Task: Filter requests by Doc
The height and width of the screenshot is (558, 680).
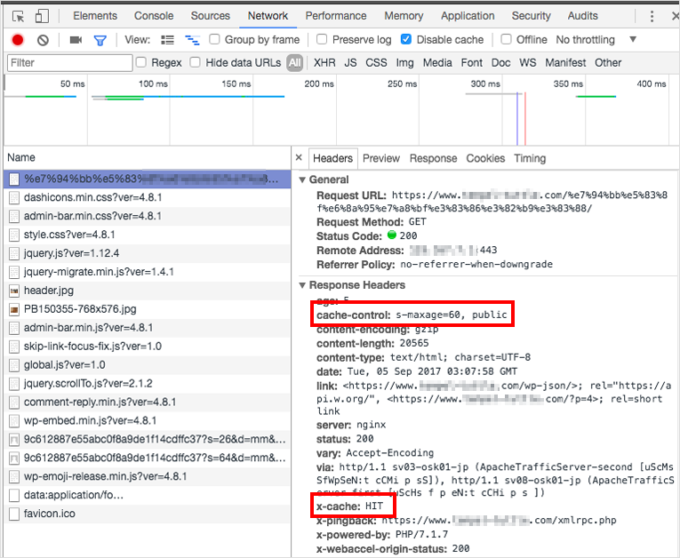Action: 500,63
